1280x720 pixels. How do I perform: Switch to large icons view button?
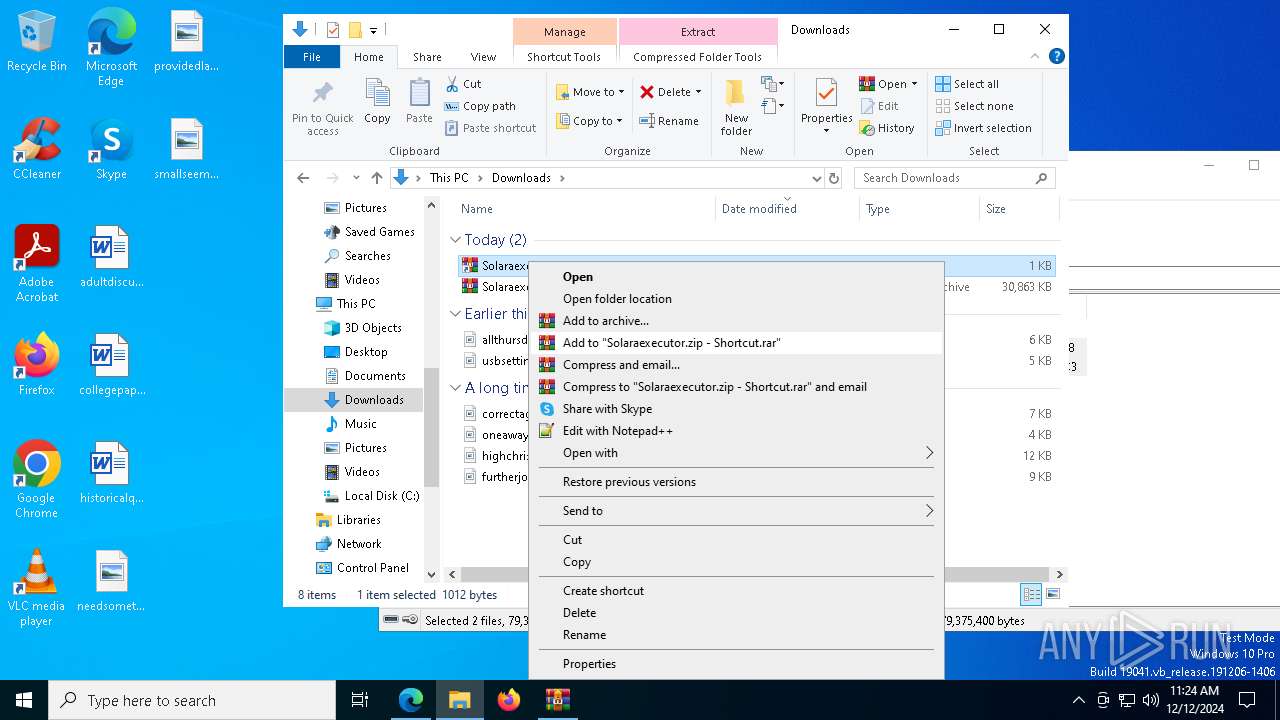coord(1051,594)
